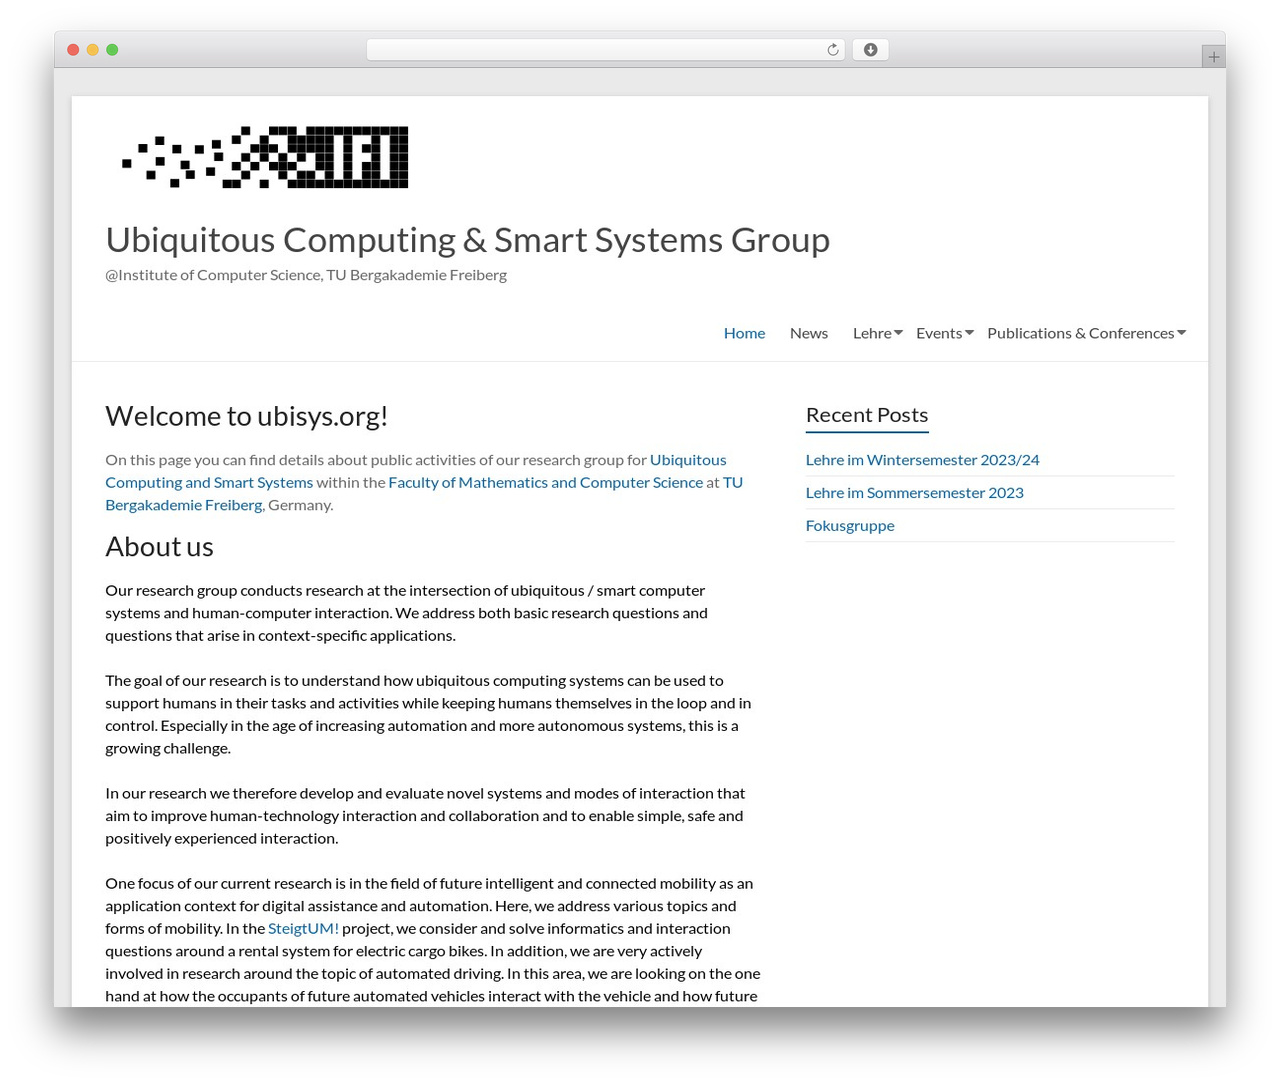
Task: Open the SteigtUM! project link
Action: click(303, 928)
